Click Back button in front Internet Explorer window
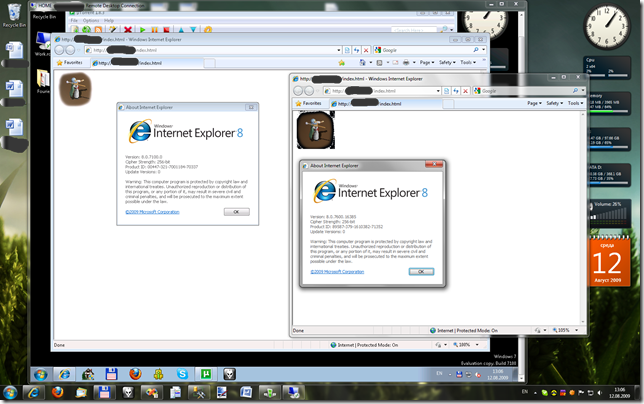644x404 pixels. pyautogui.click(x=298, y=91)
